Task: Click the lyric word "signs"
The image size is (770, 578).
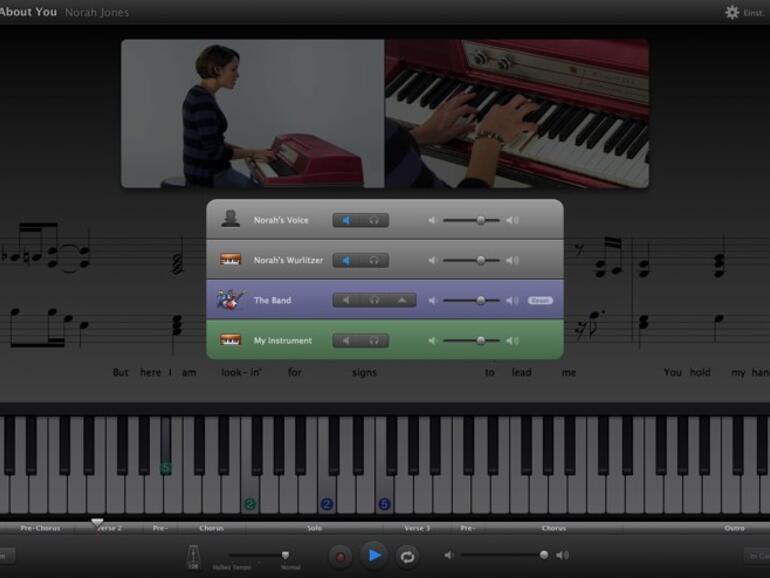Action: (x=364, y=372)
